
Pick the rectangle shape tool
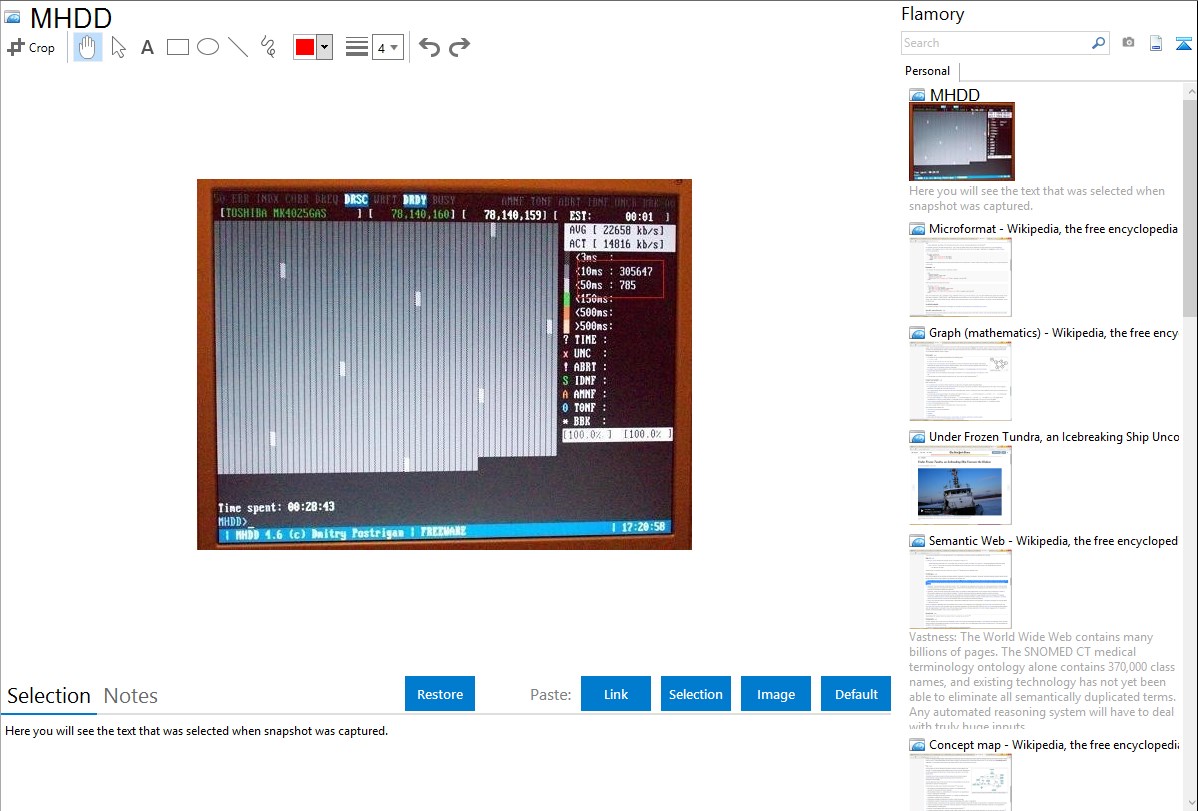pos(178,47)
